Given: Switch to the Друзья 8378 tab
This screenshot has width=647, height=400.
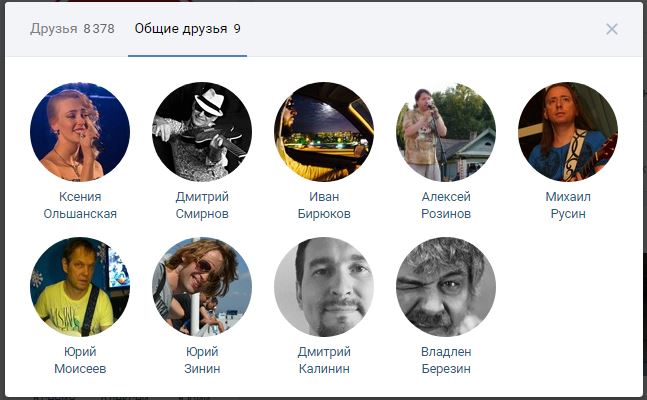Looking at the screenshot, I should pyautogui.click(x=72, y=29).
